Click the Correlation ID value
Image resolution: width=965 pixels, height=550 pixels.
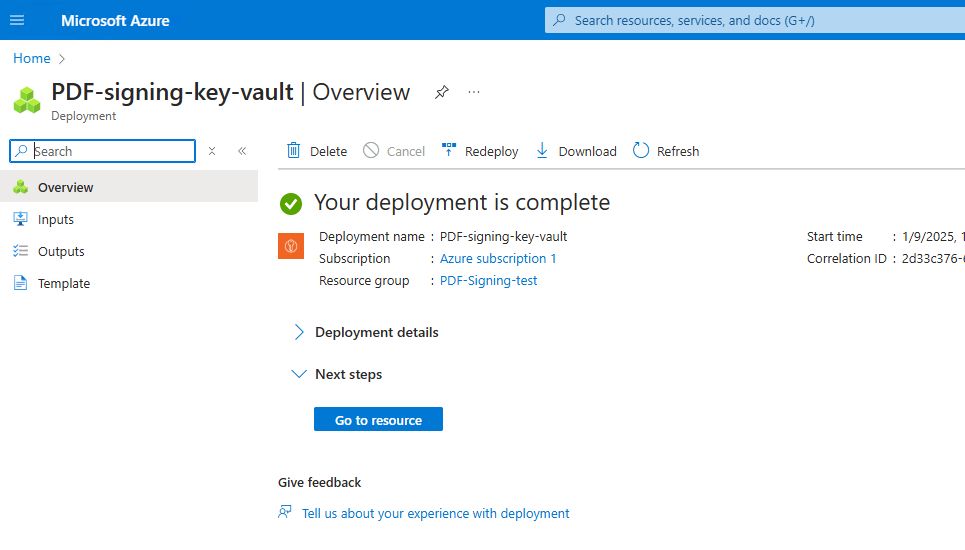coord(933,258)
